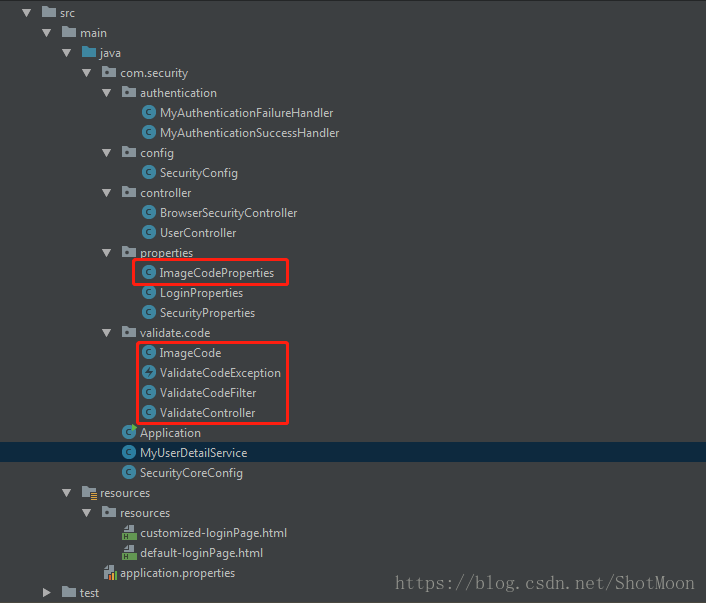Click the controller package icon
Screen dimensions: 706x603
[129, 192]
